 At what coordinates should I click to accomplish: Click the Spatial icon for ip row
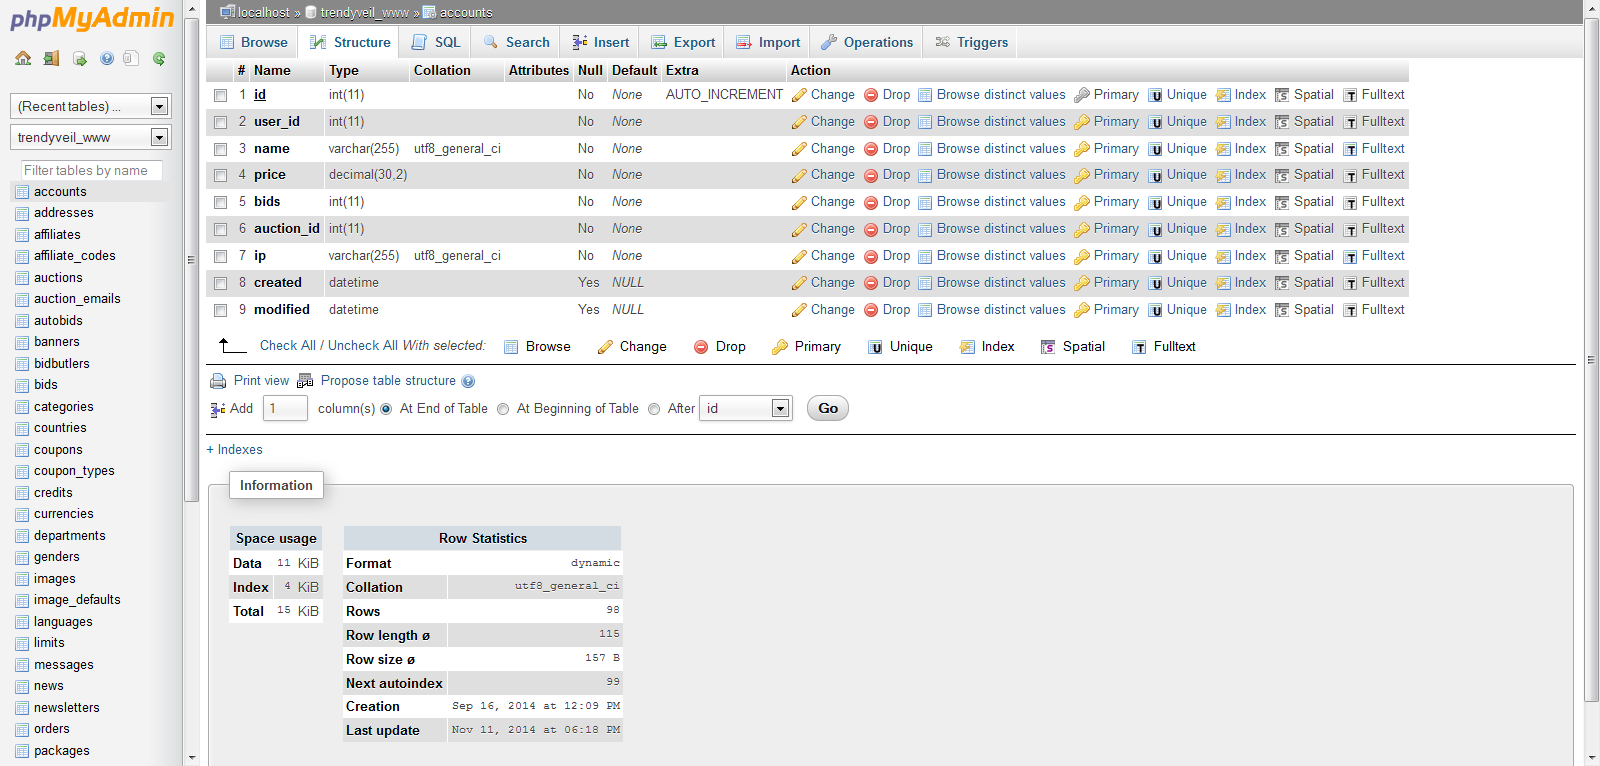click(1282, 256)
